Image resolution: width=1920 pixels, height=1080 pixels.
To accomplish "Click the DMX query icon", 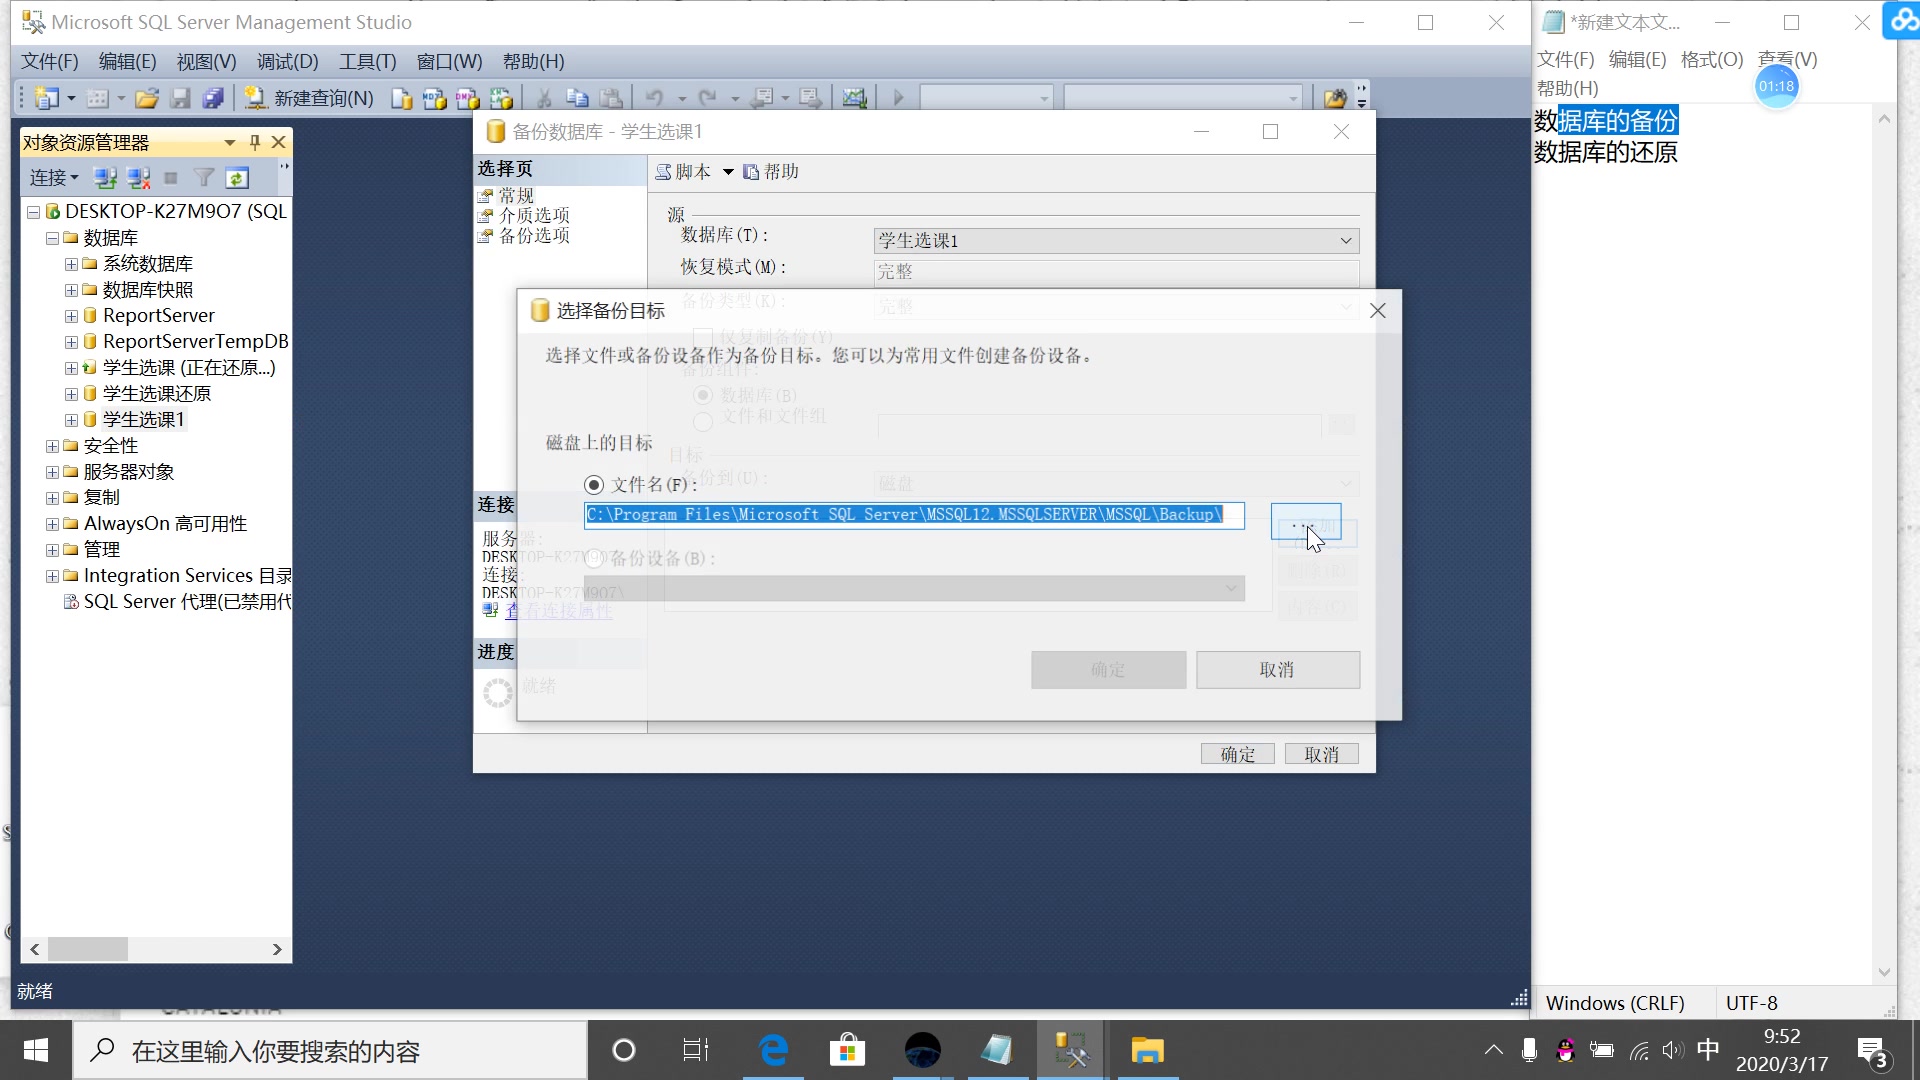I will (467, 98).
